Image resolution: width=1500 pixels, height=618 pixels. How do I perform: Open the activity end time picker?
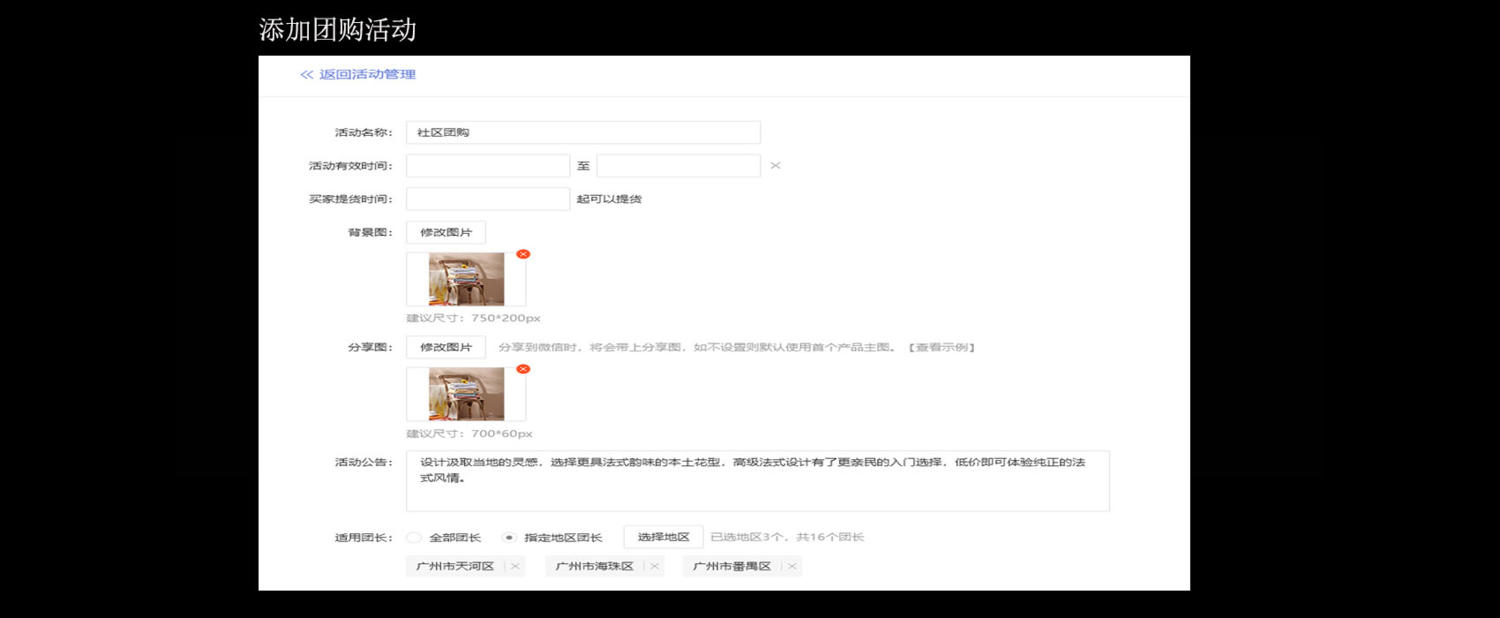(679, 166)
